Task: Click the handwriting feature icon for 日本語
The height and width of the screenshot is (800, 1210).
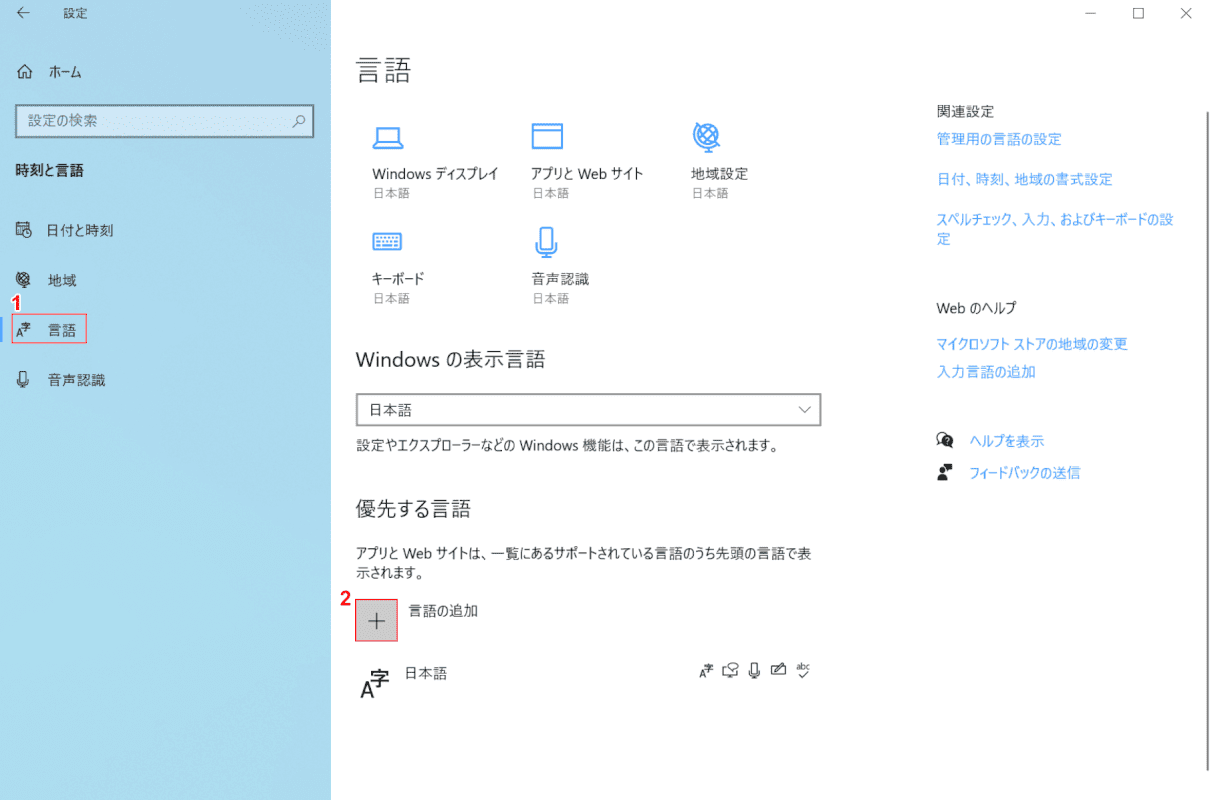Action: pos(778,670)
